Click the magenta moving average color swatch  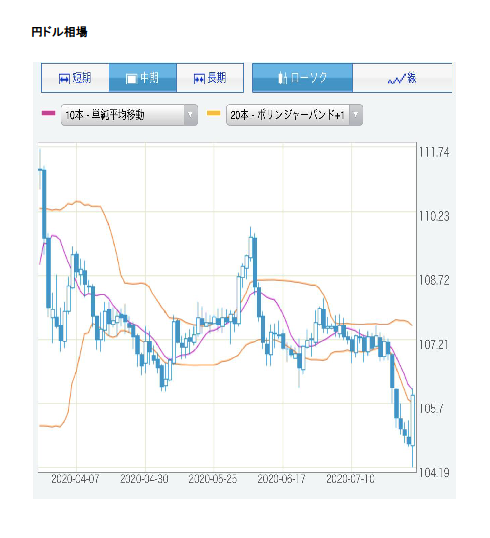48,113
